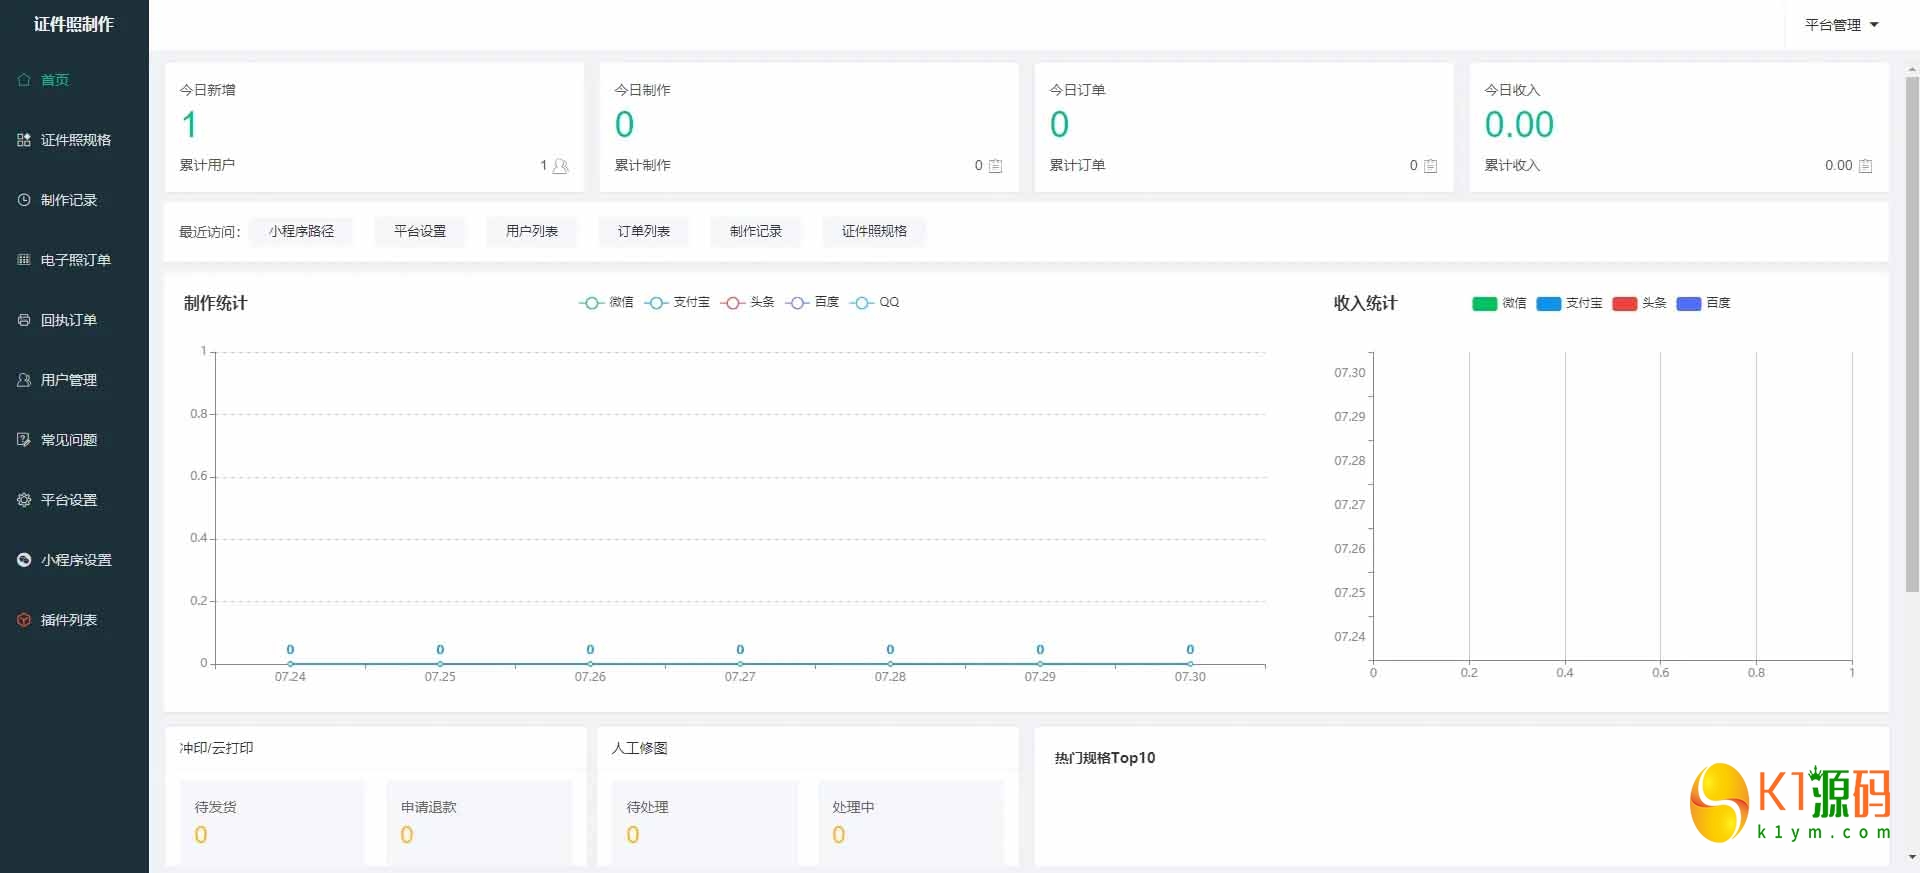Toggle 百度 series in 制作统计 legend
1920x873 pixels.
click(x=812, y=302)
